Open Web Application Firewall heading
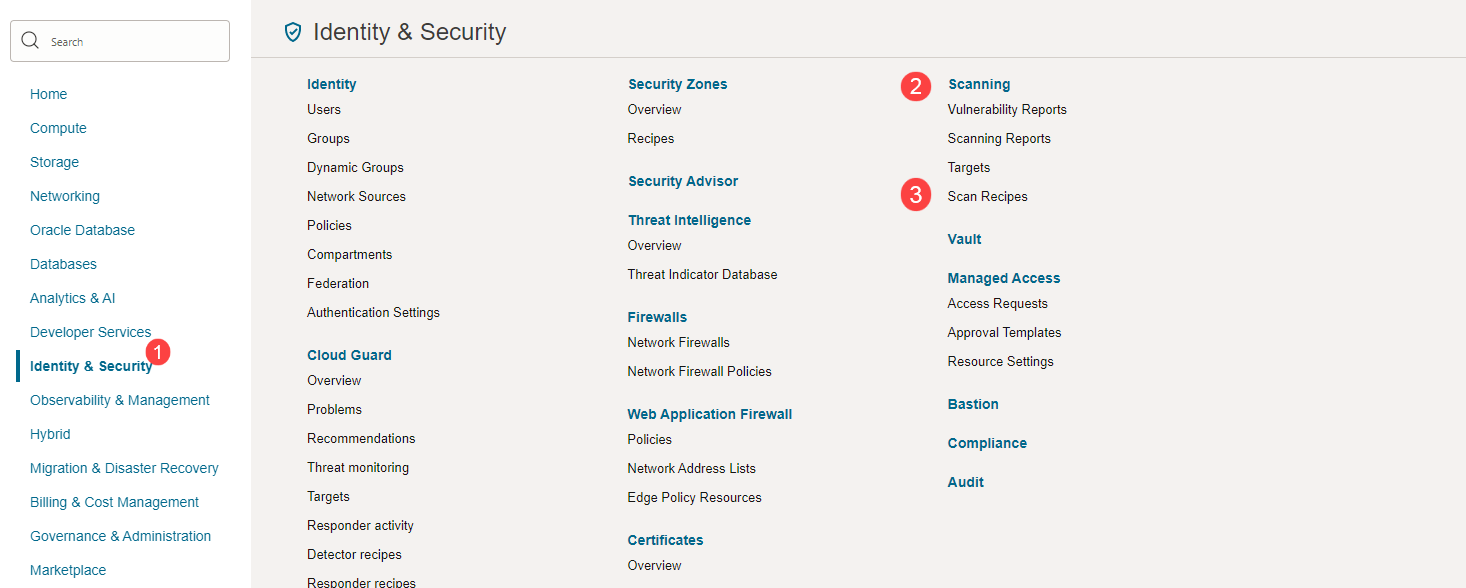The height and width of the screenshot is (588, 1466). click(x=710, y=414)
